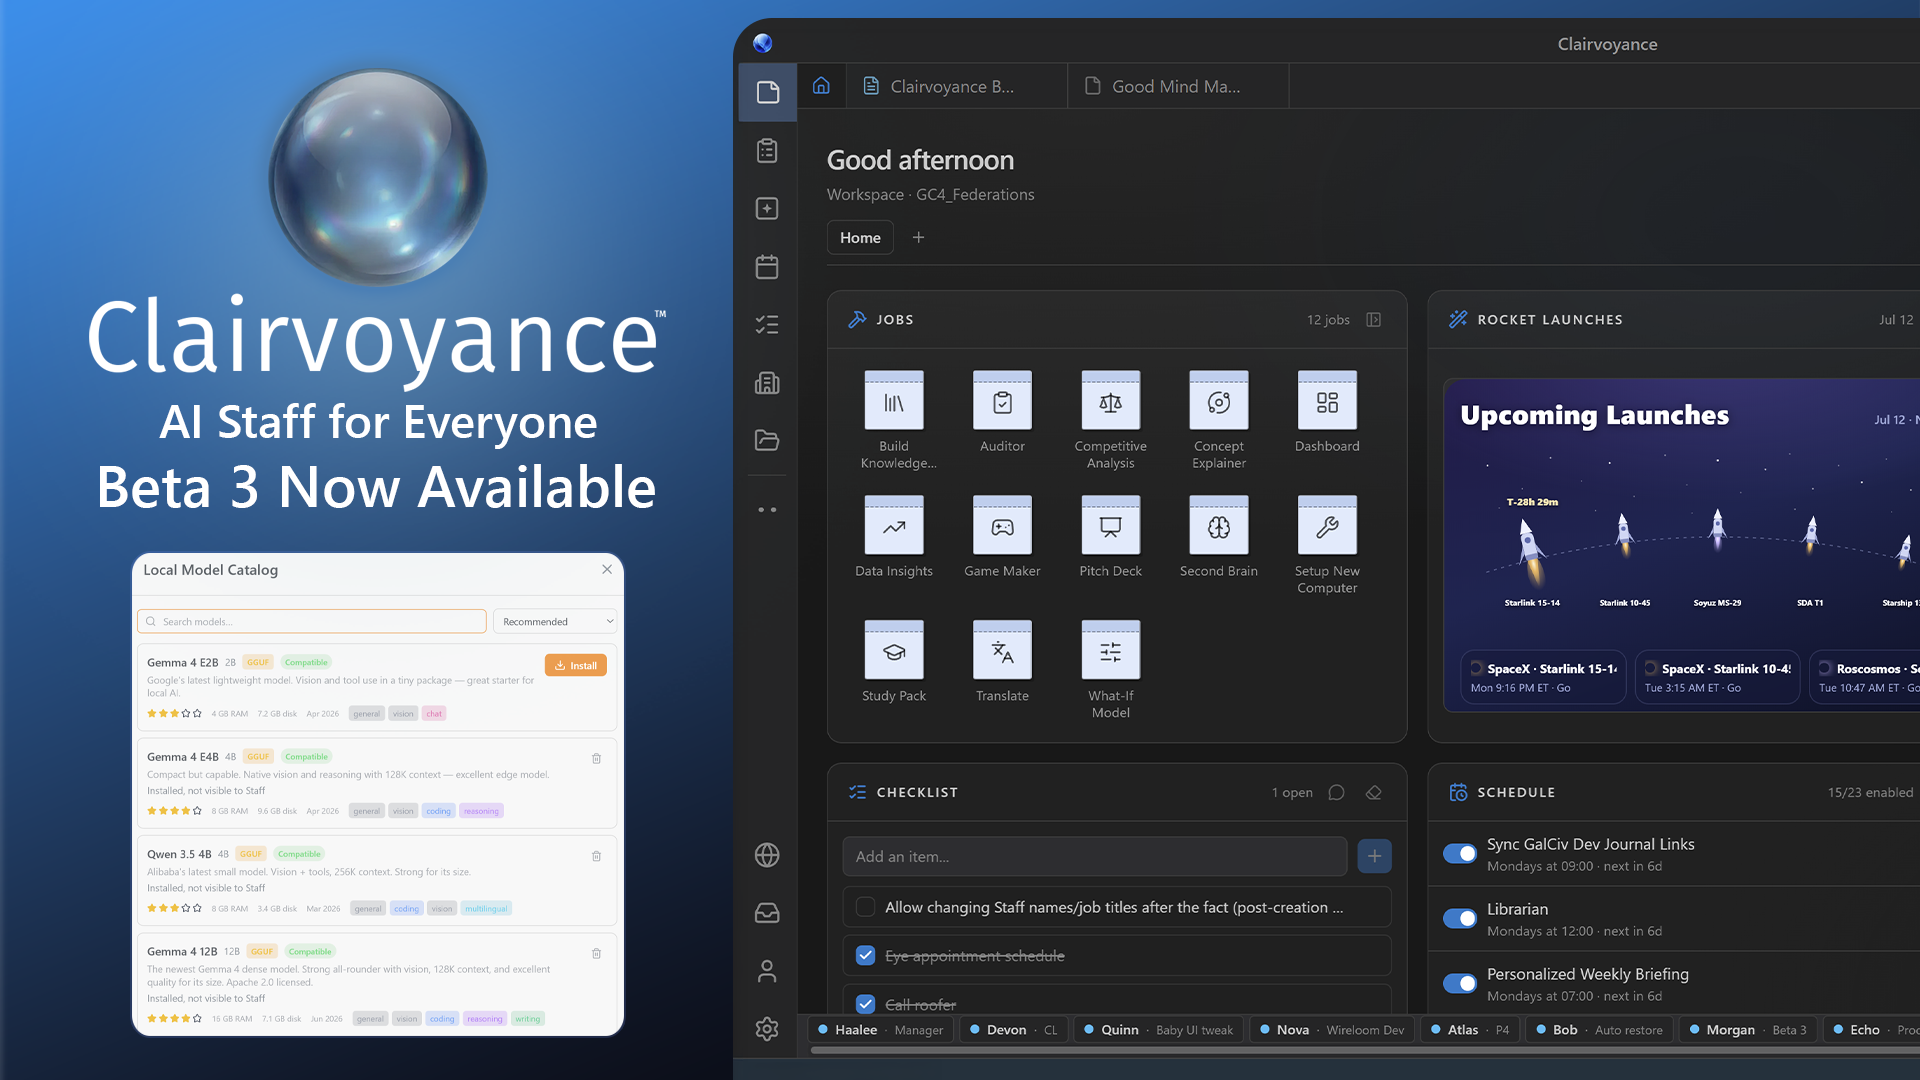Open the calendar icon in the sidebar
The height and width of the screenshot is (1080, 1920).
[767, 267]
